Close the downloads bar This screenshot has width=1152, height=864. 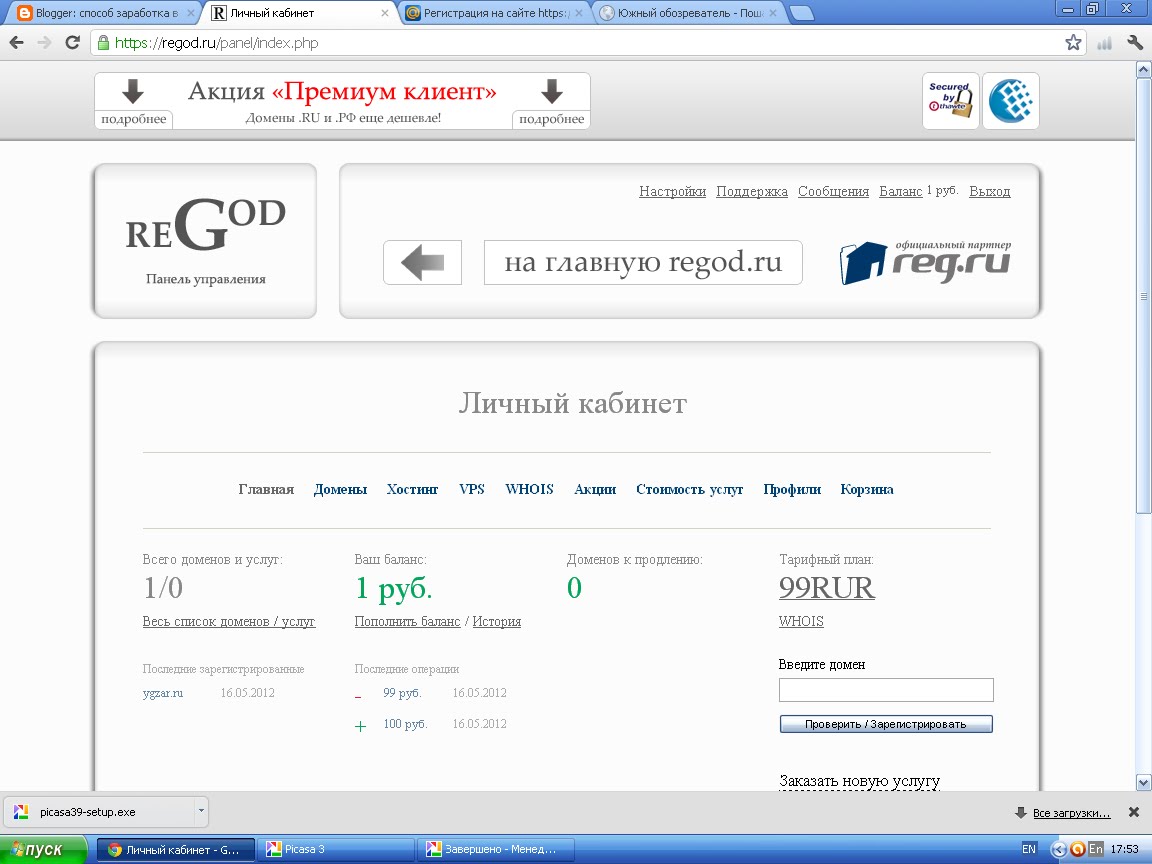(x=1134, y=813)
